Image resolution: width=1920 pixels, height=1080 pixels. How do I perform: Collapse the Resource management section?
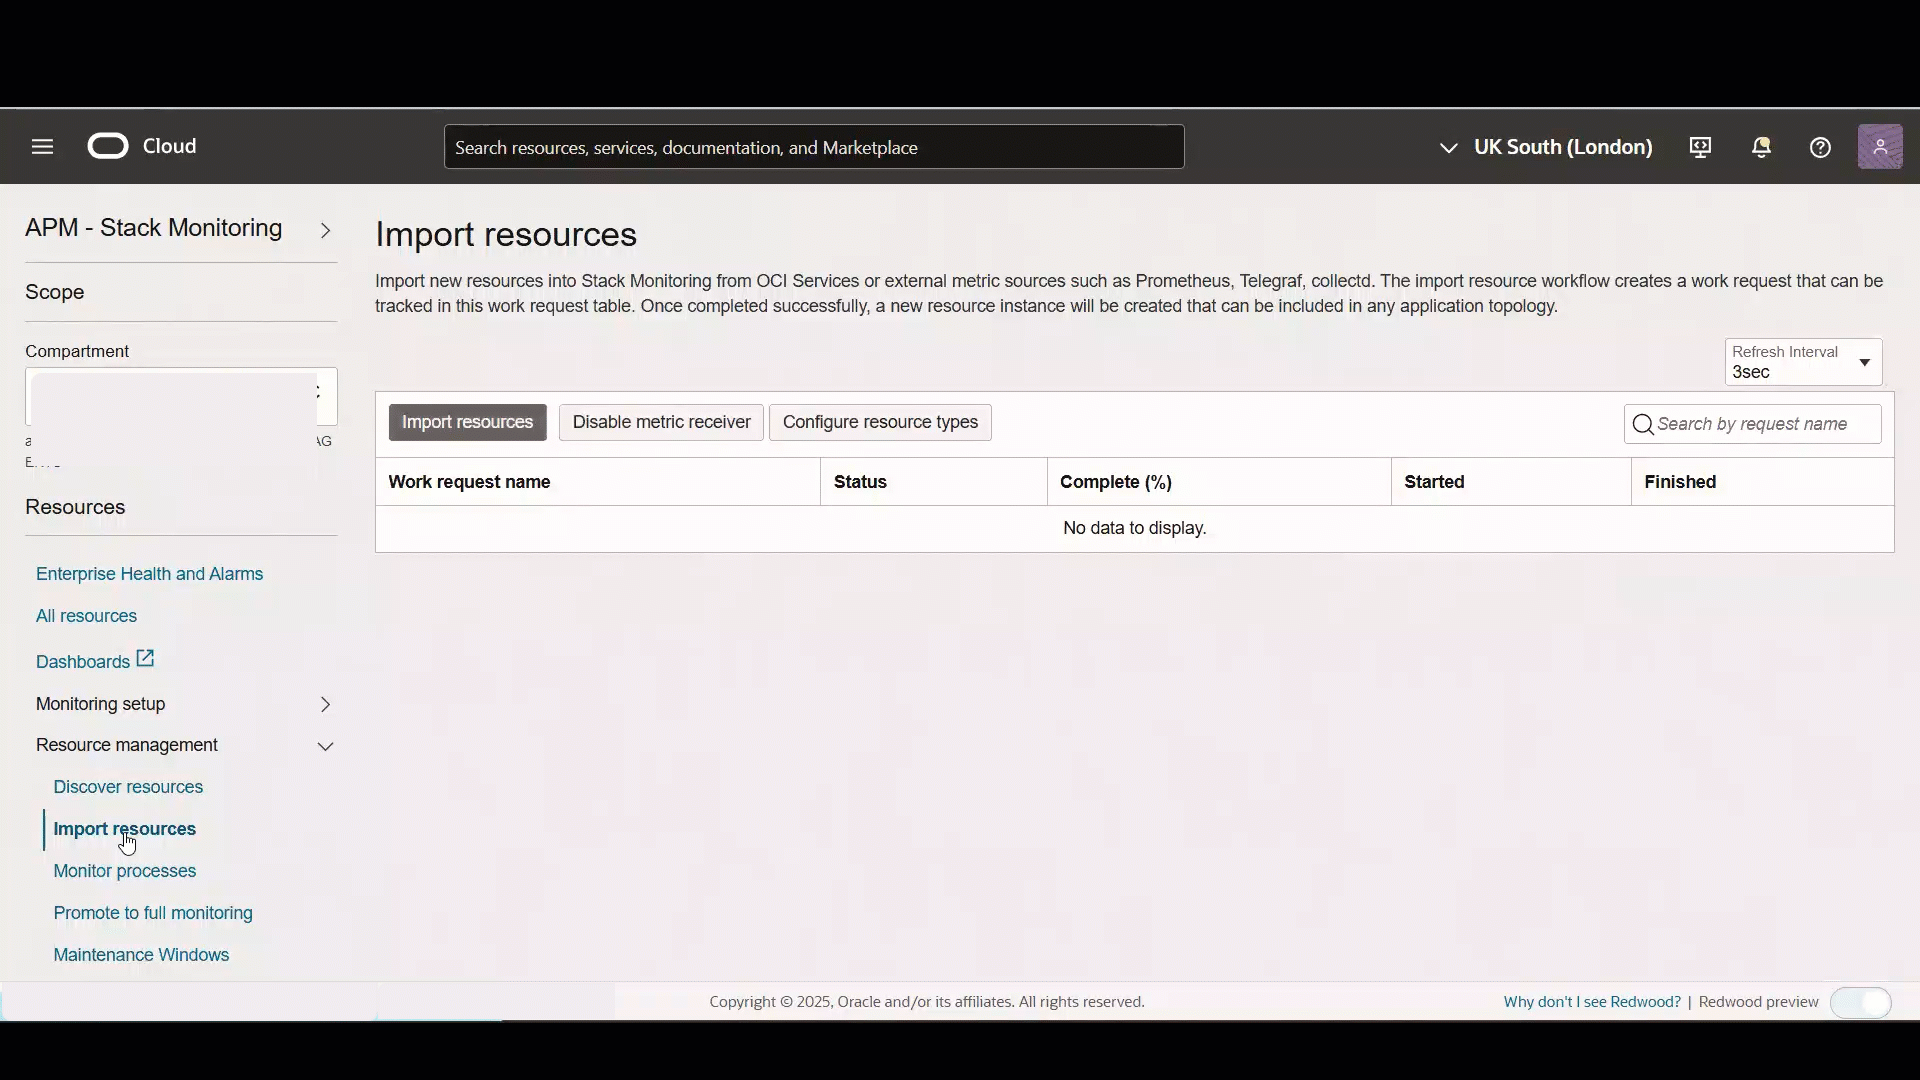(325, 745)
